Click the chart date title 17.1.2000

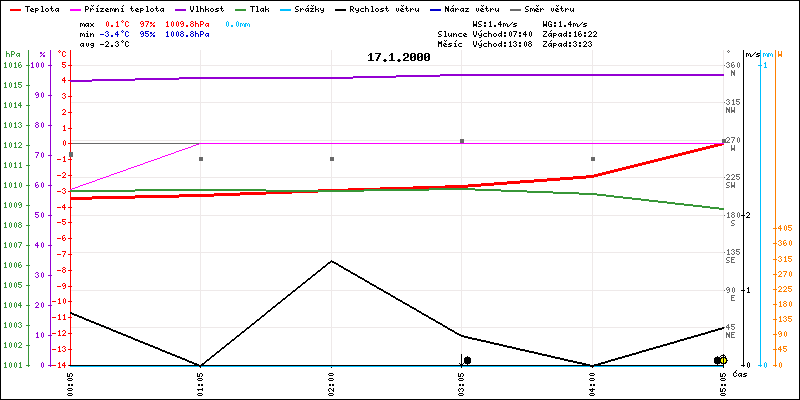(x=399, y=57)
